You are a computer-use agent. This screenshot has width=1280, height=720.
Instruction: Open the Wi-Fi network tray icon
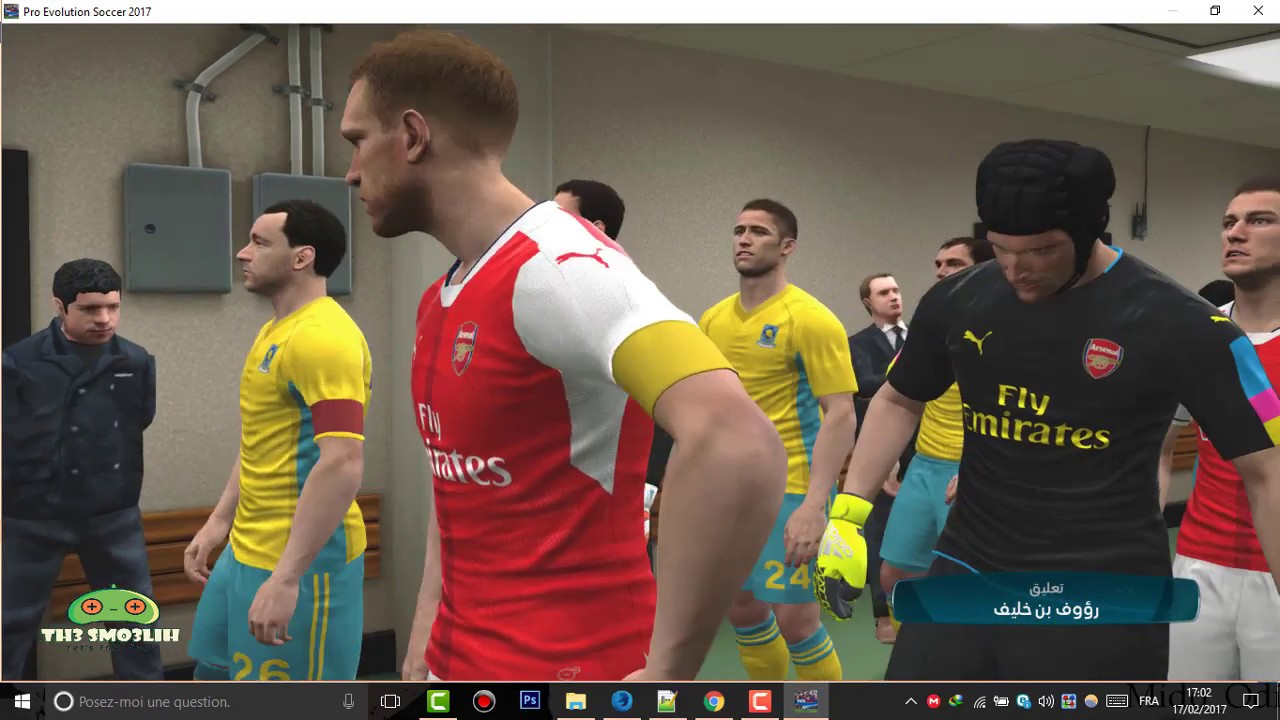tap(980, 702)
